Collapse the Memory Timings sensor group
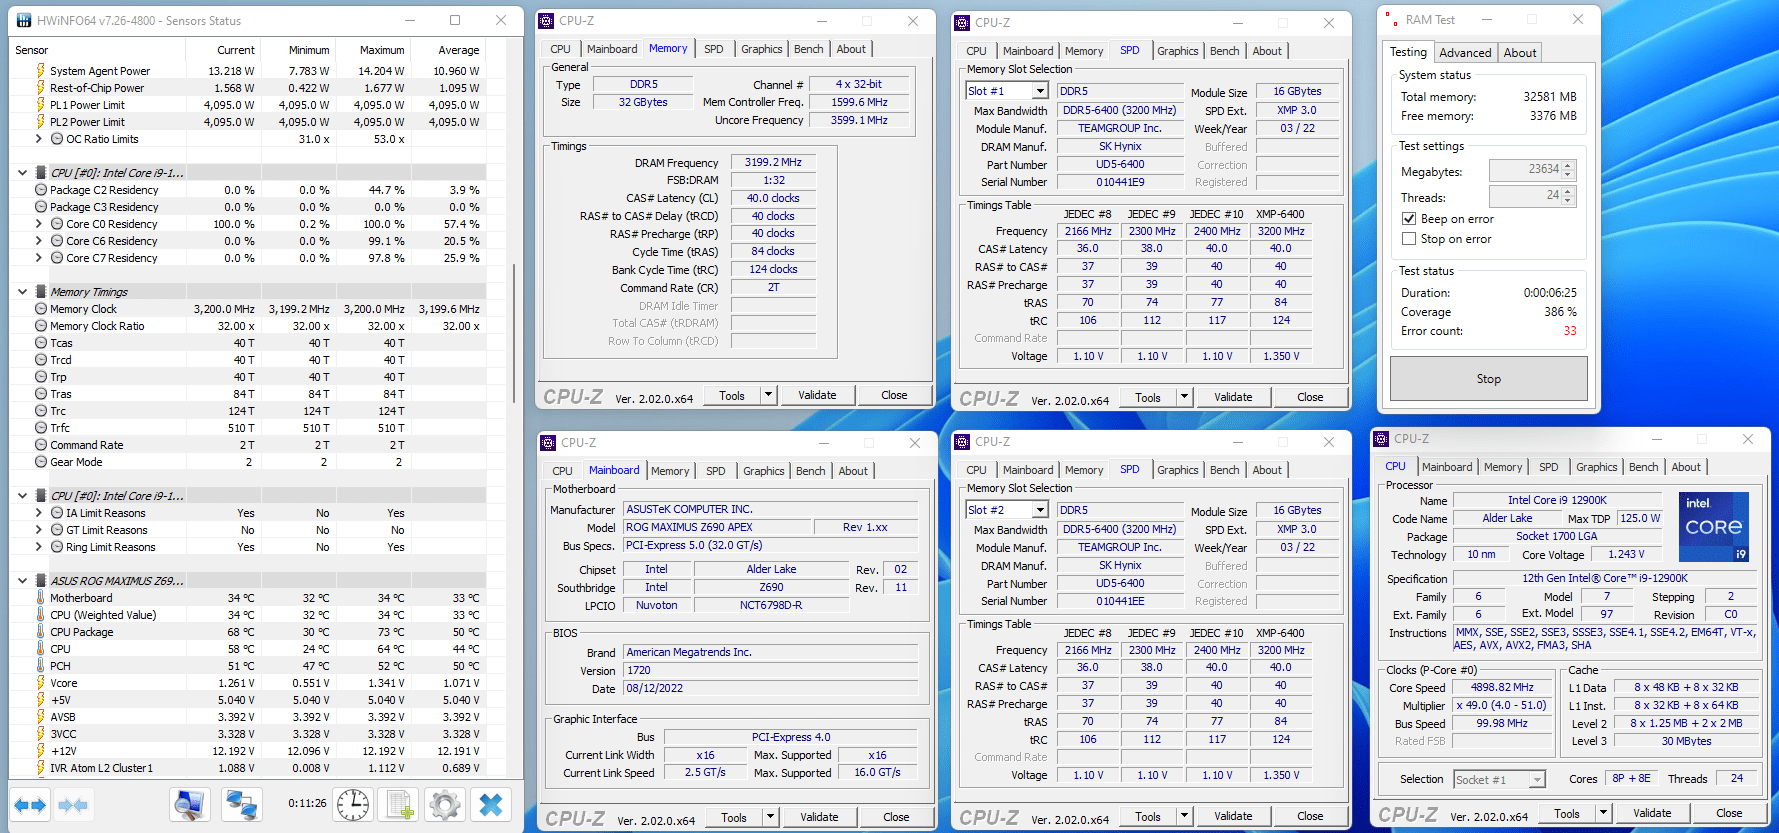This screenshot has height=833, width=1779. [x=22, y=292]
